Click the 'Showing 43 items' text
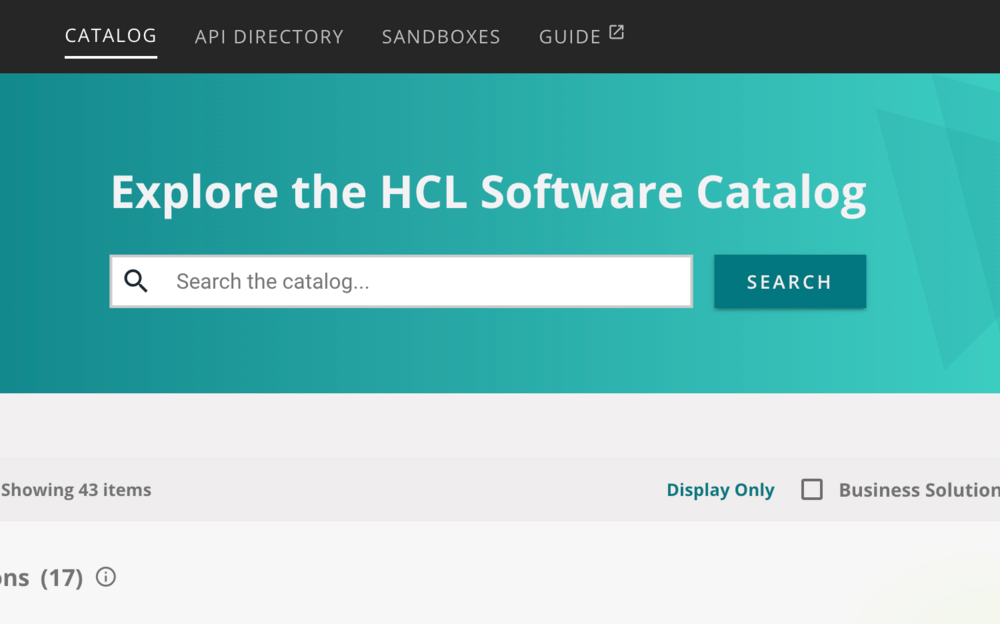The width and height of the screenshot is (1000, 624). click(76, 490)
